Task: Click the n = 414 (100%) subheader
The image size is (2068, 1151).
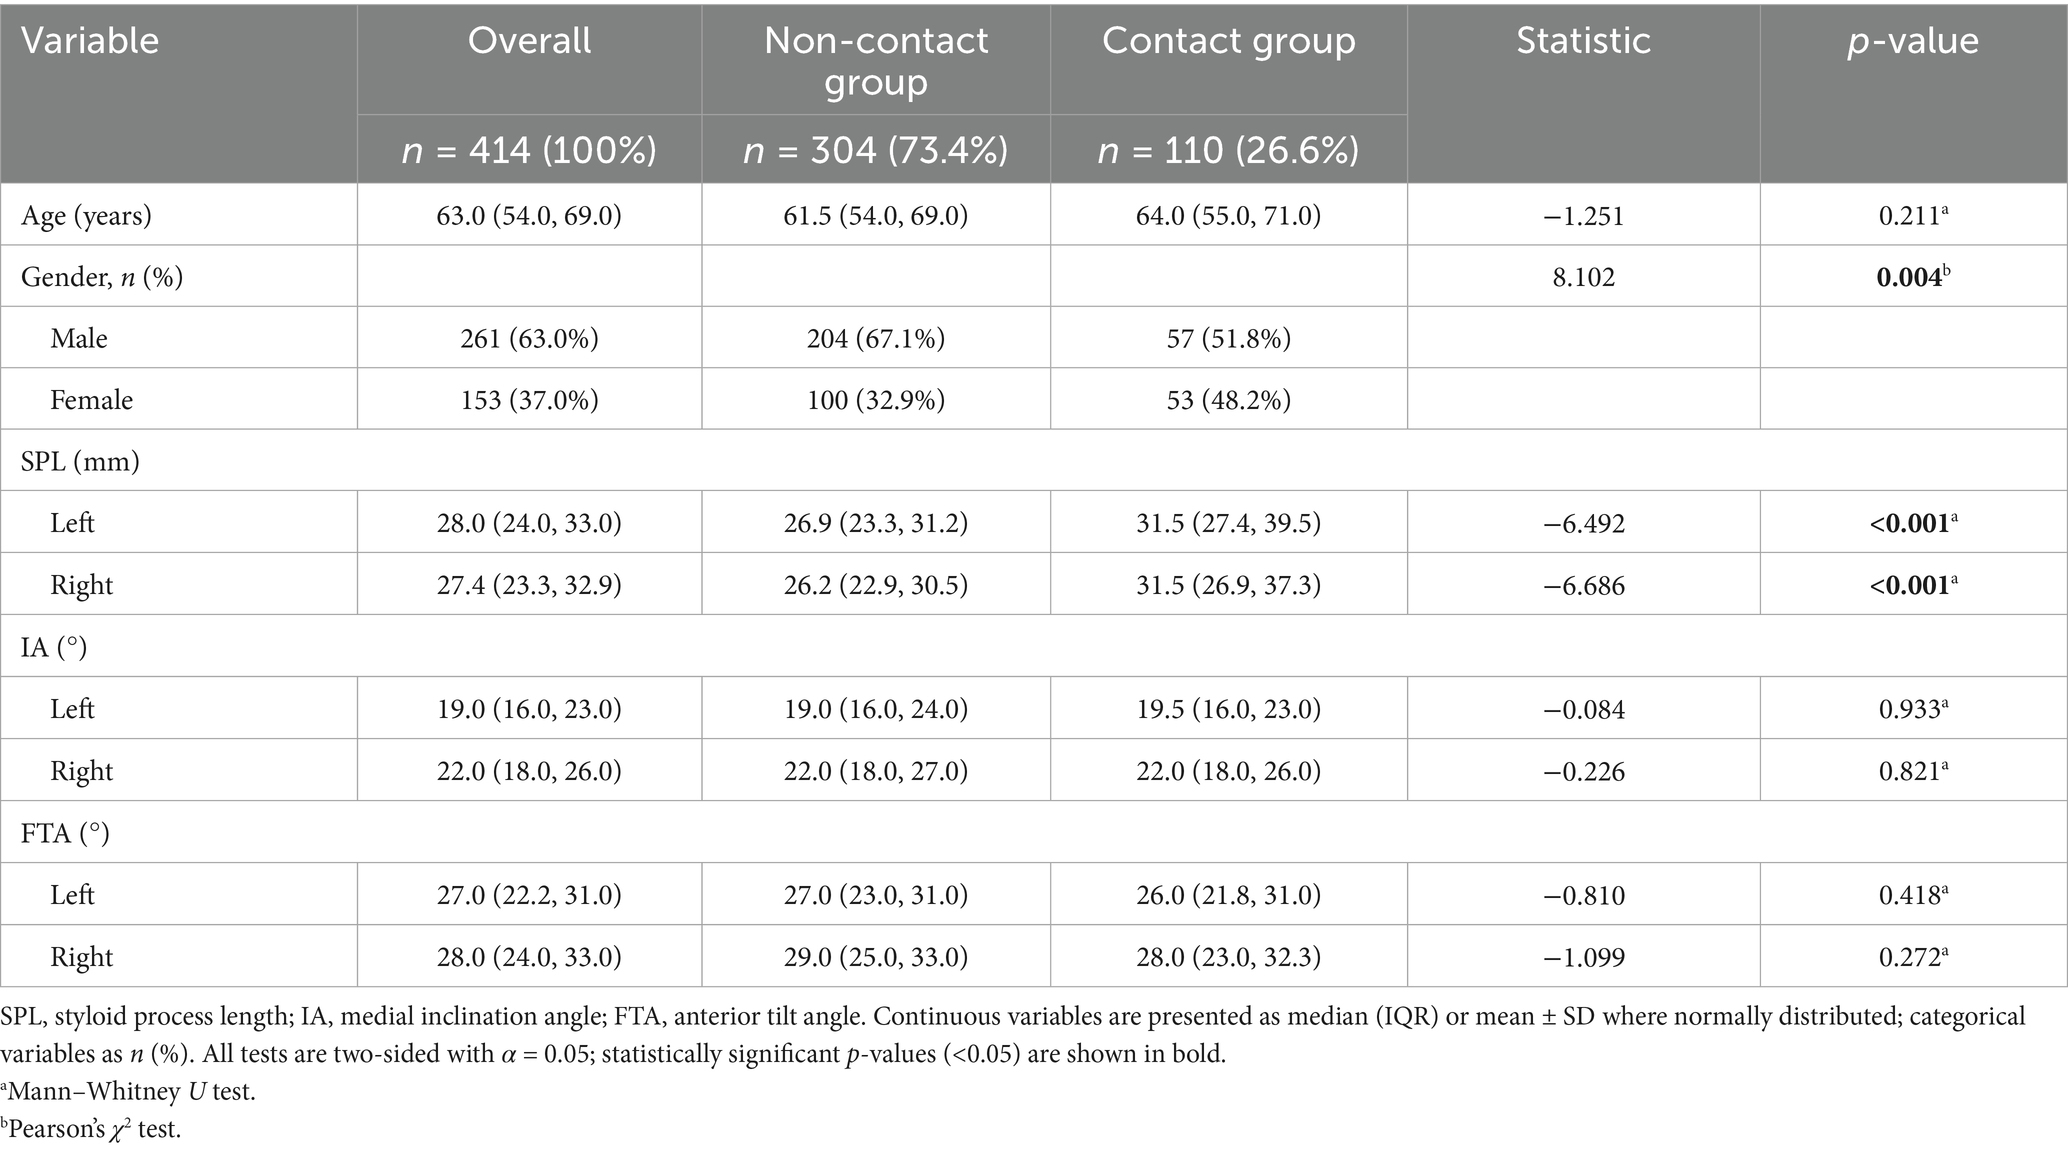Action: [x=529, y=150]
